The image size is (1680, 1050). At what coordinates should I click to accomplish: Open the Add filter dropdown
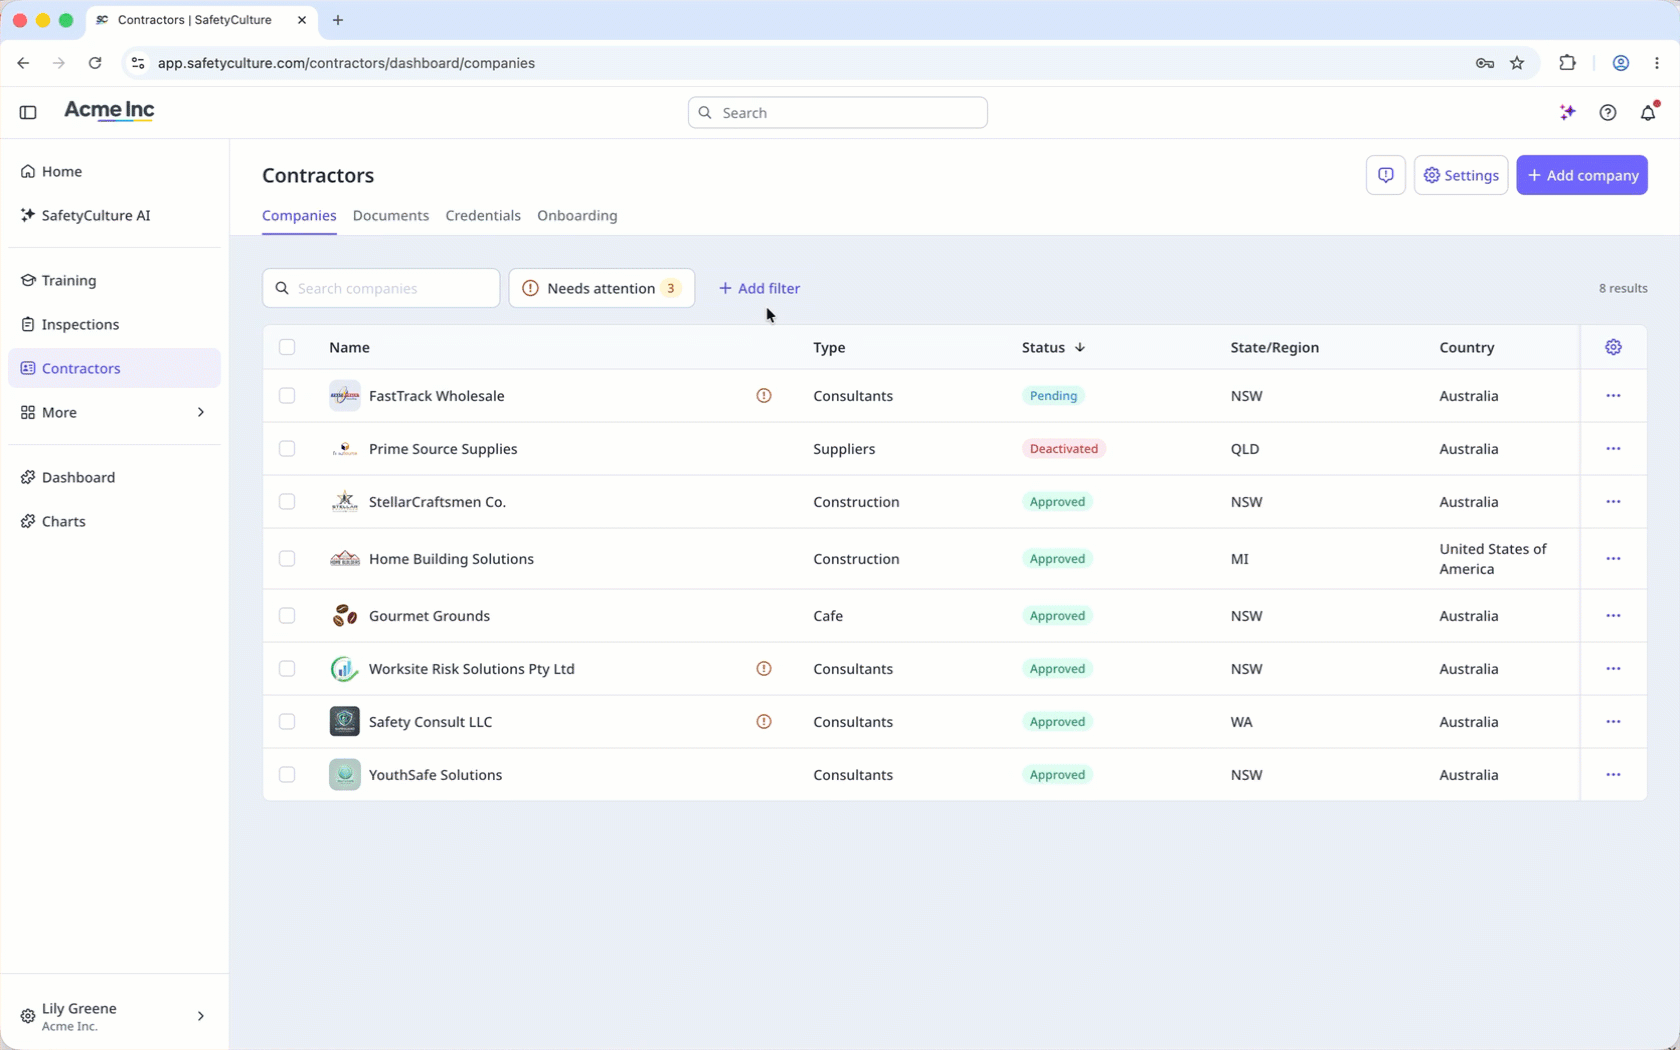(x=759, y=288)
